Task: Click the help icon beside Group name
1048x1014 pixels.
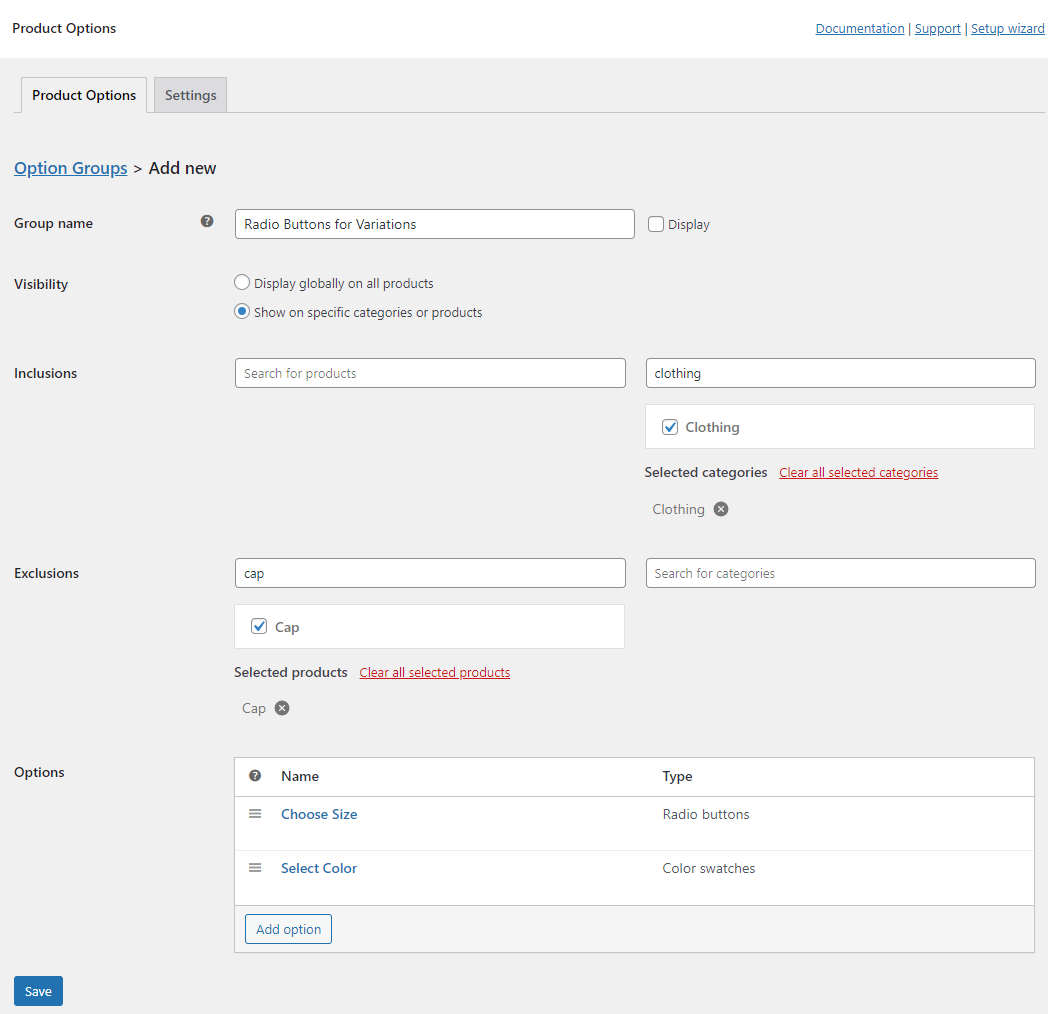Action: tap(207, 222)
